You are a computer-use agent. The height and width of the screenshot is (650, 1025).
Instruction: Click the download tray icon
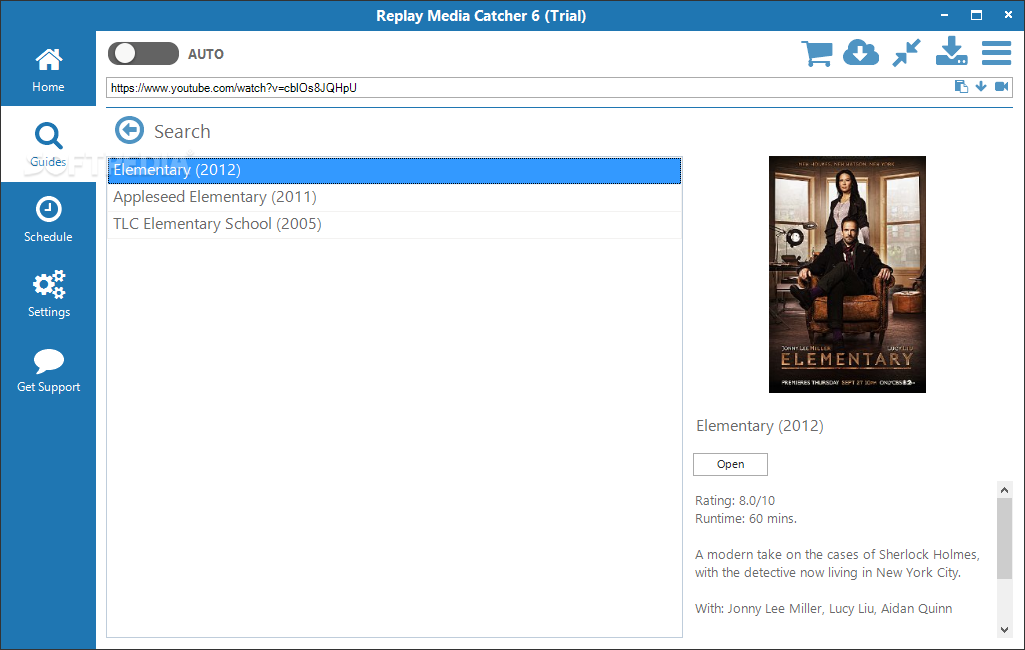click(x=951, y=52)
